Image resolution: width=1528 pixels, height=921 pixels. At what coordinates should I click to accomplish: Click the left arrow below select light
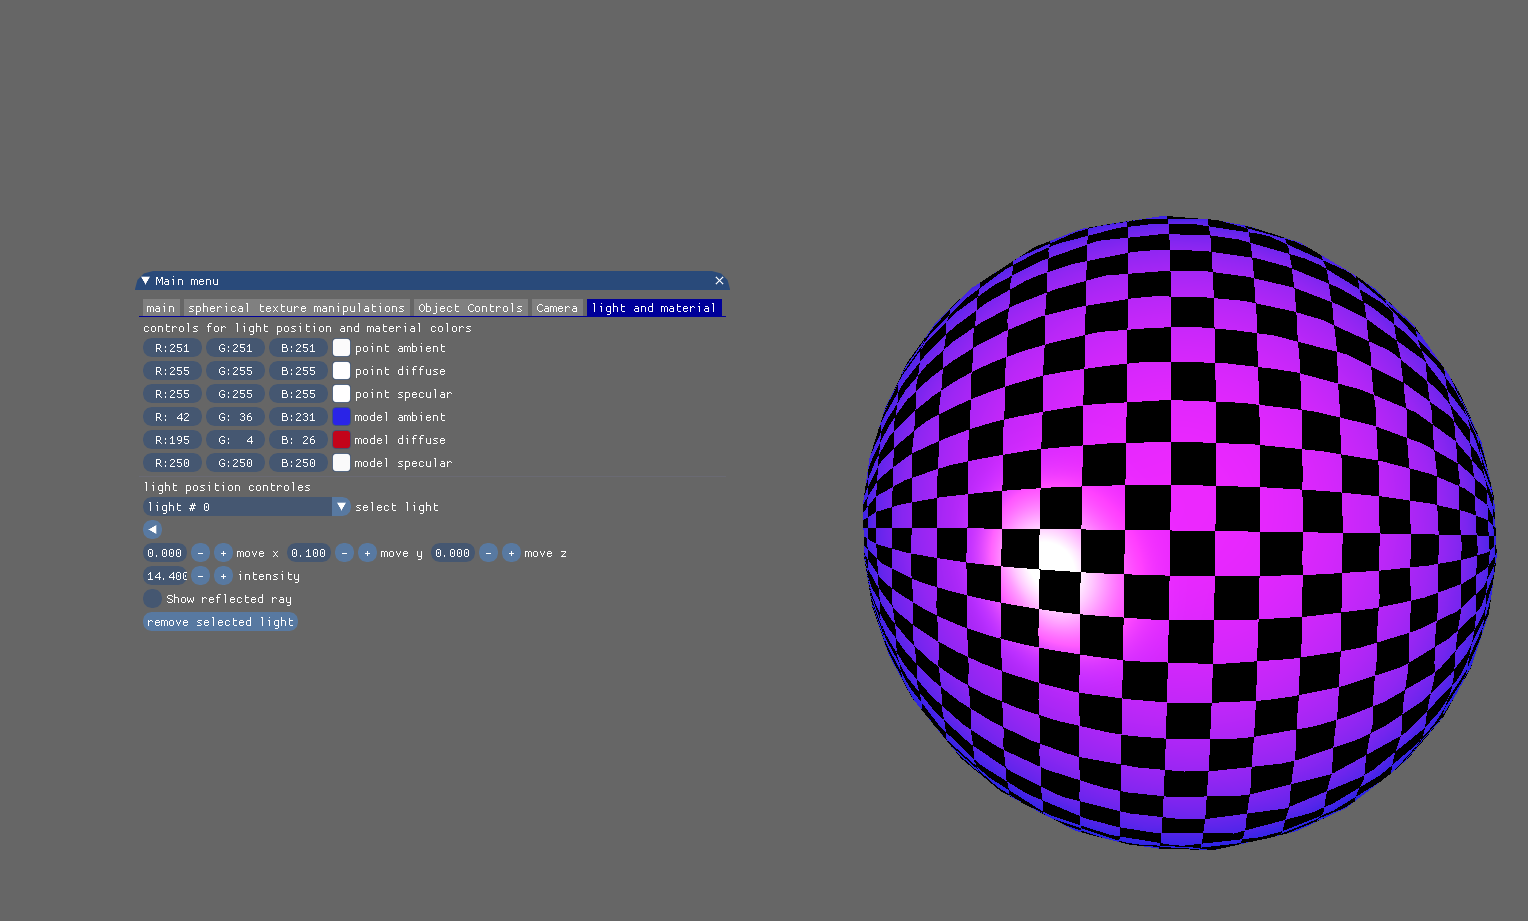(152, 529)
